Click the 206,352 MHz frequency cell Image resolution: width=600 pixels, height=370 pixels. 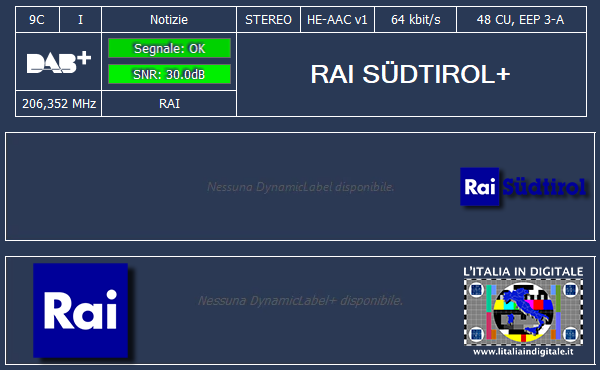coord(59,104)
